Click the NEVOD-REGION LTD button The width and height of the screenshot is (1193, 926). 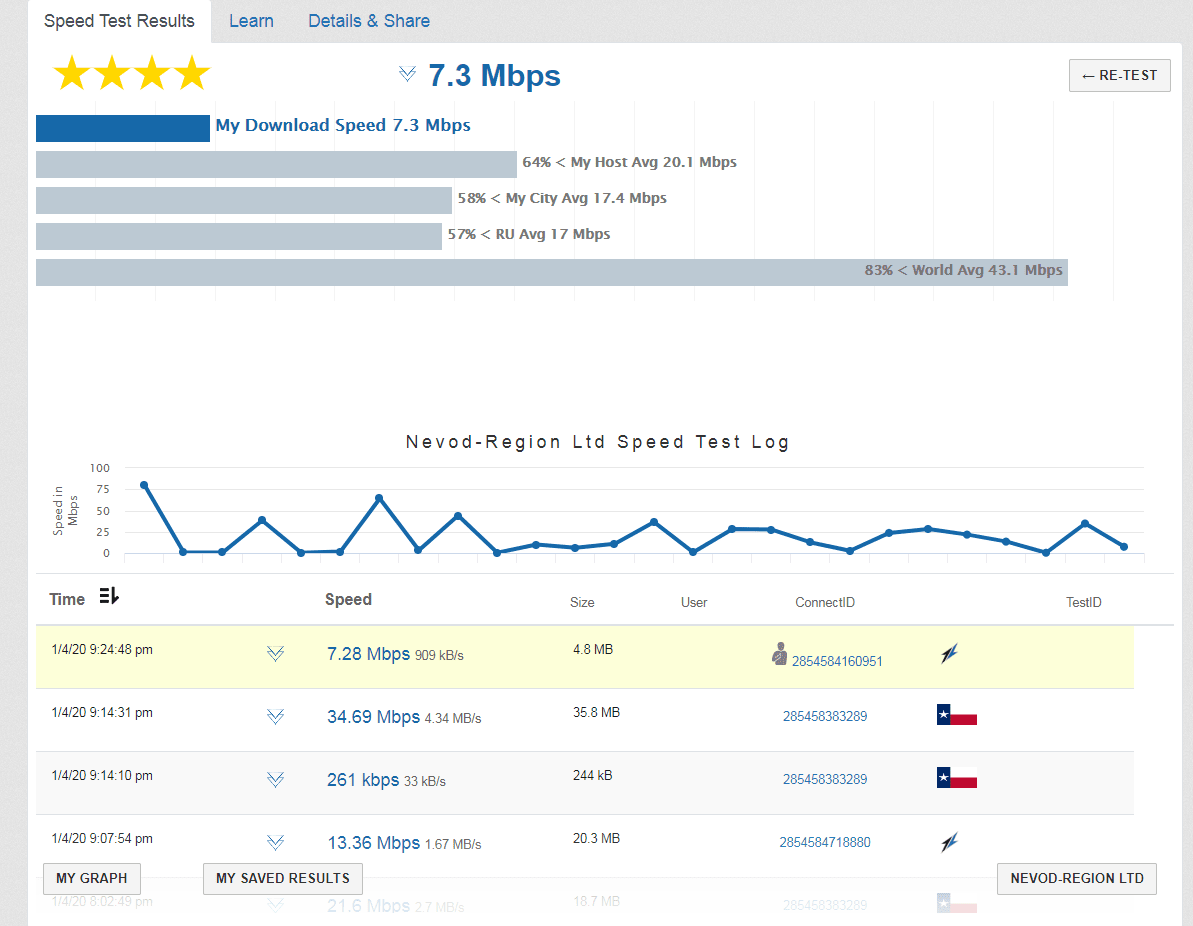pyautogui.click(x=1077, y=879)
